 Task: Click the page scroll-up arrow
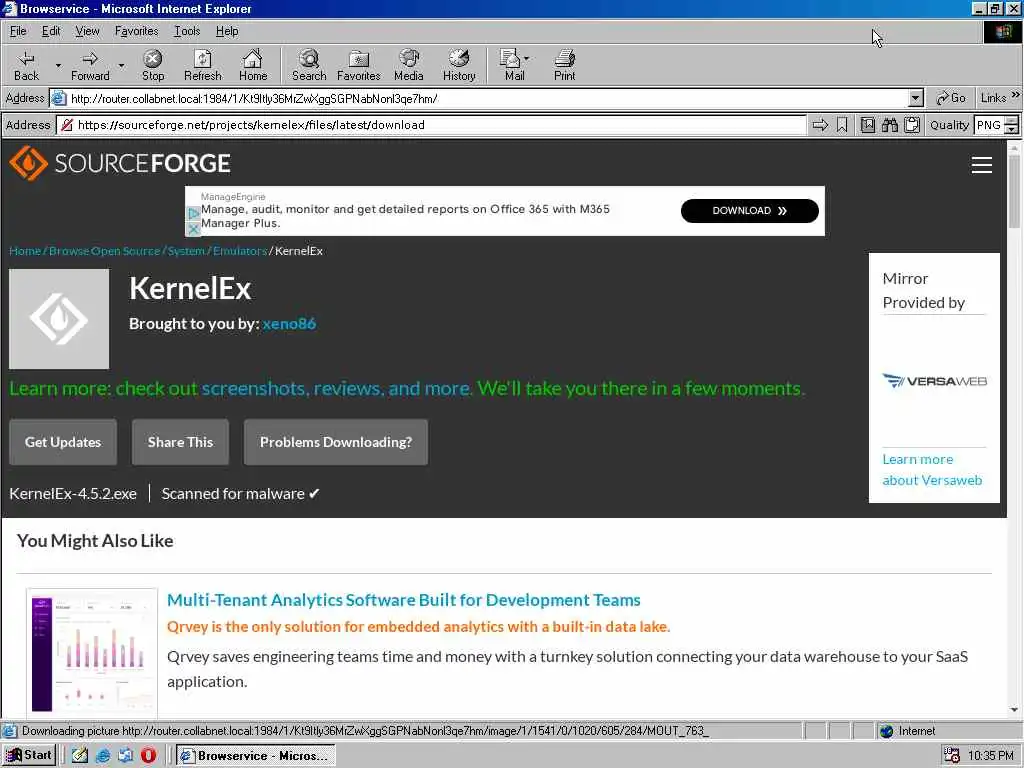click(1014, 149)
